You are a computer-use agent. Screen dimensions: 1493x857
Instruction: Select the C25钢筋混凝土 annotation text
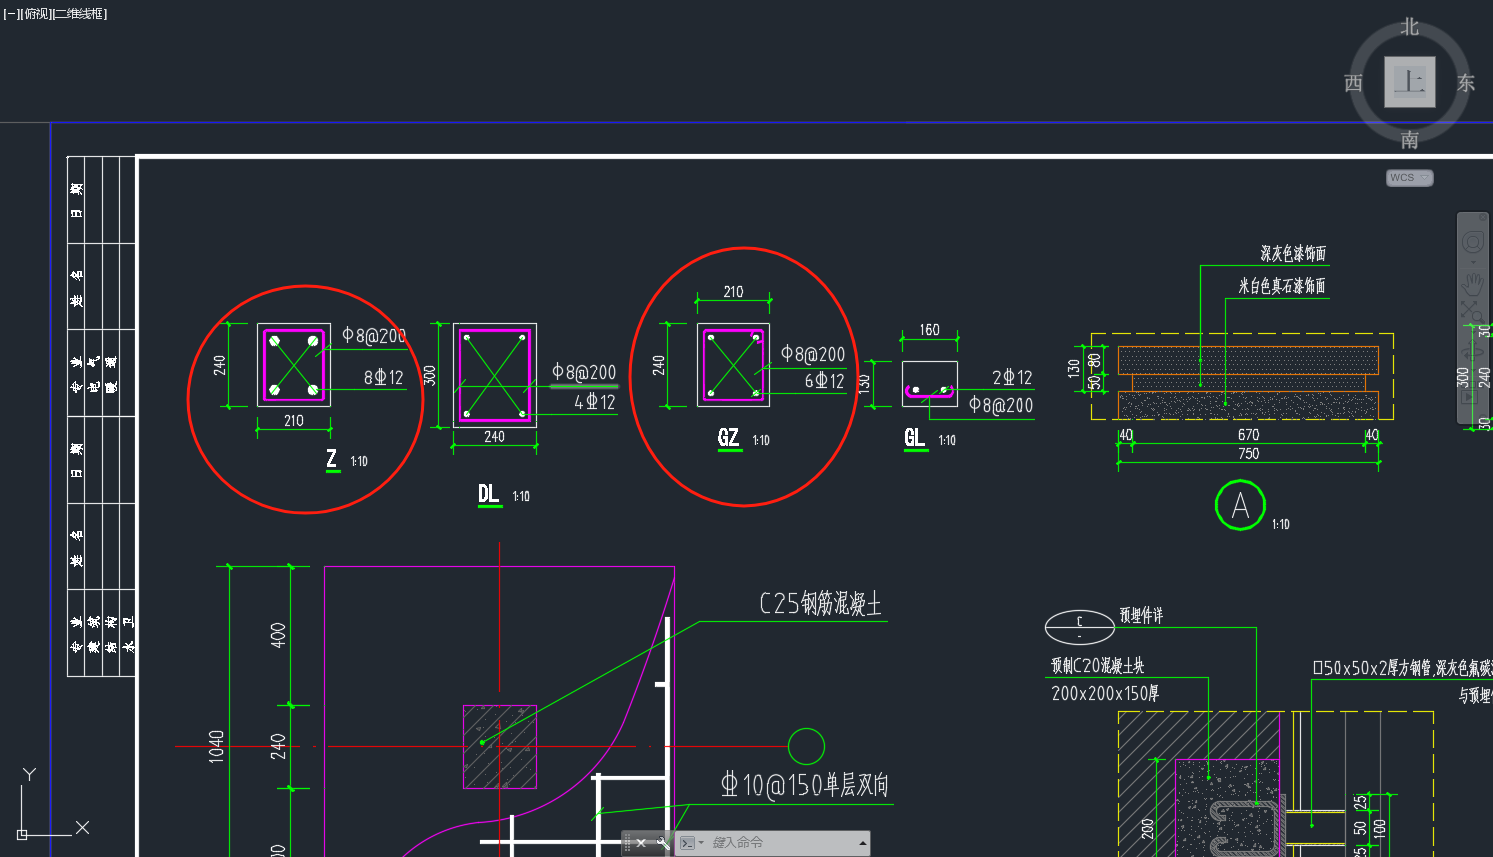820,603
